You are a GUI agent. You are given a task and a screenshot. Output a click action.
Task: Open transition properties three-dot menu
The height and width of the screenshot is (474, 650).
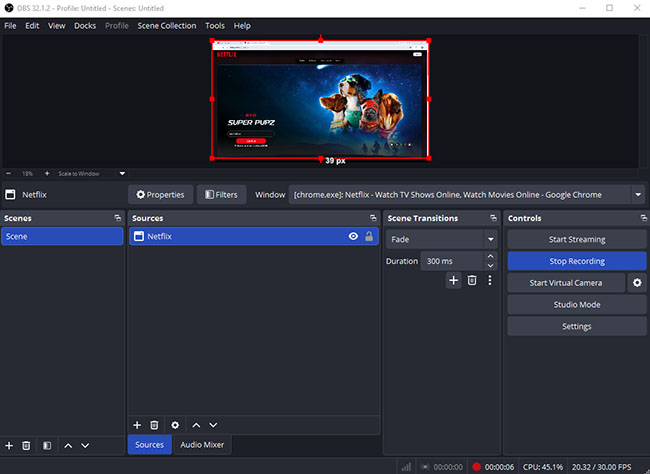pos(490,280)
